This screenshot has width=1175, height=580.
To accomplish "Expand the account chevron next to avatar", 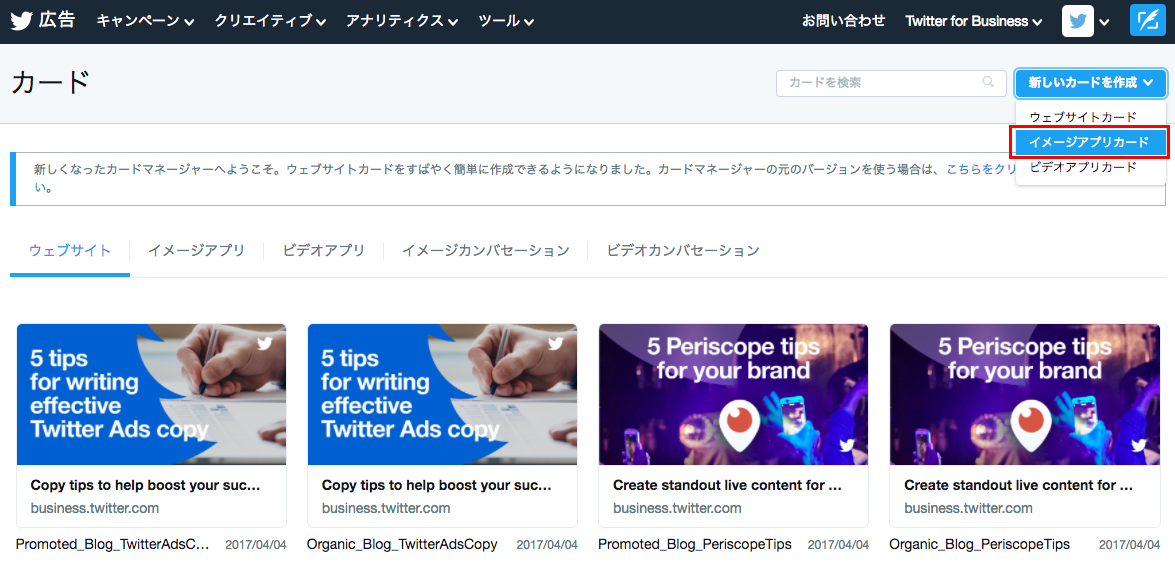I will point(1104,22).
